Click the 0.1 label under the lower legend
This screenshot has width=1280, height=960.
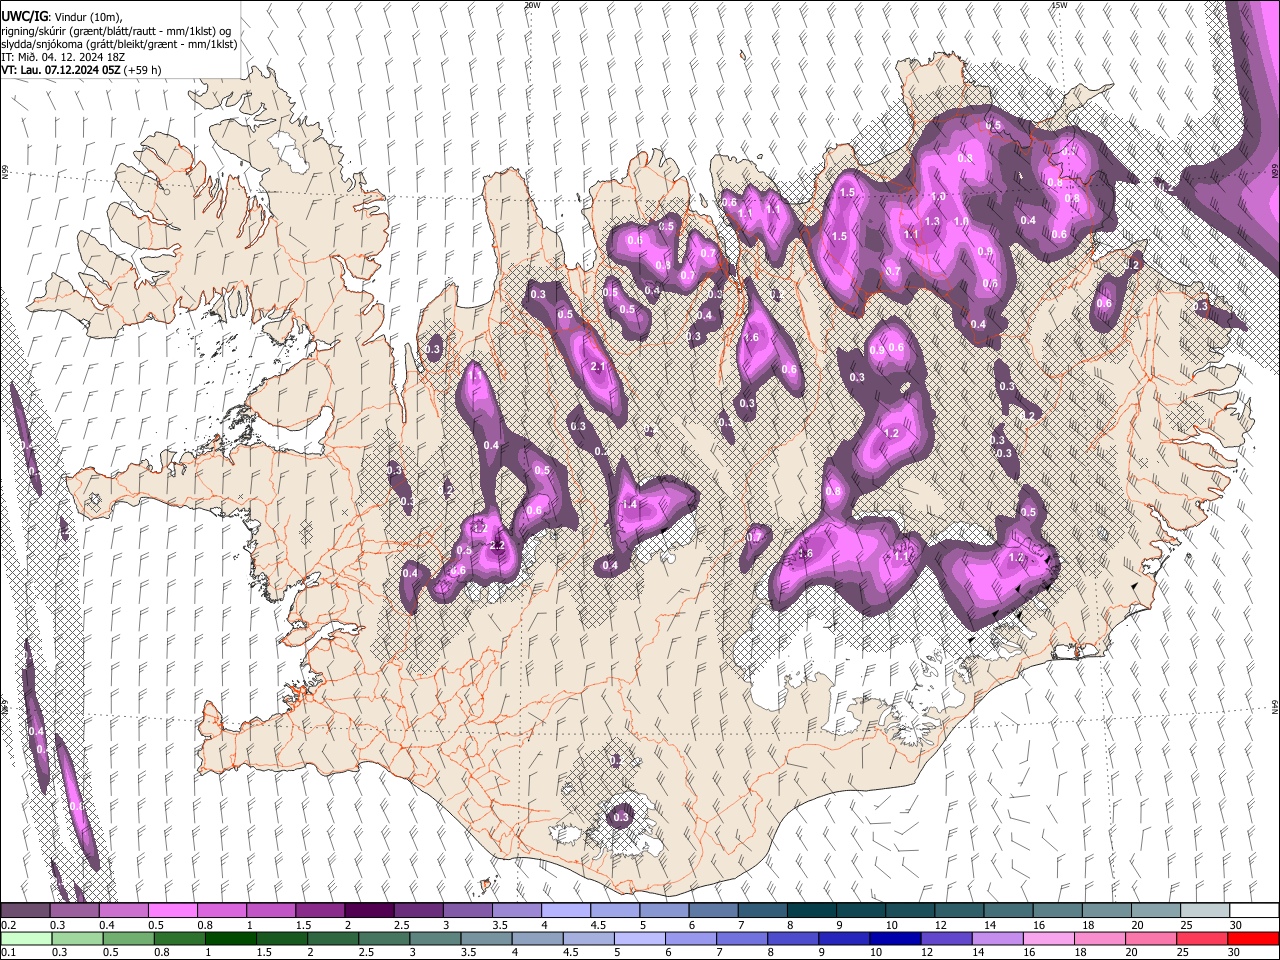click(8, 952)
